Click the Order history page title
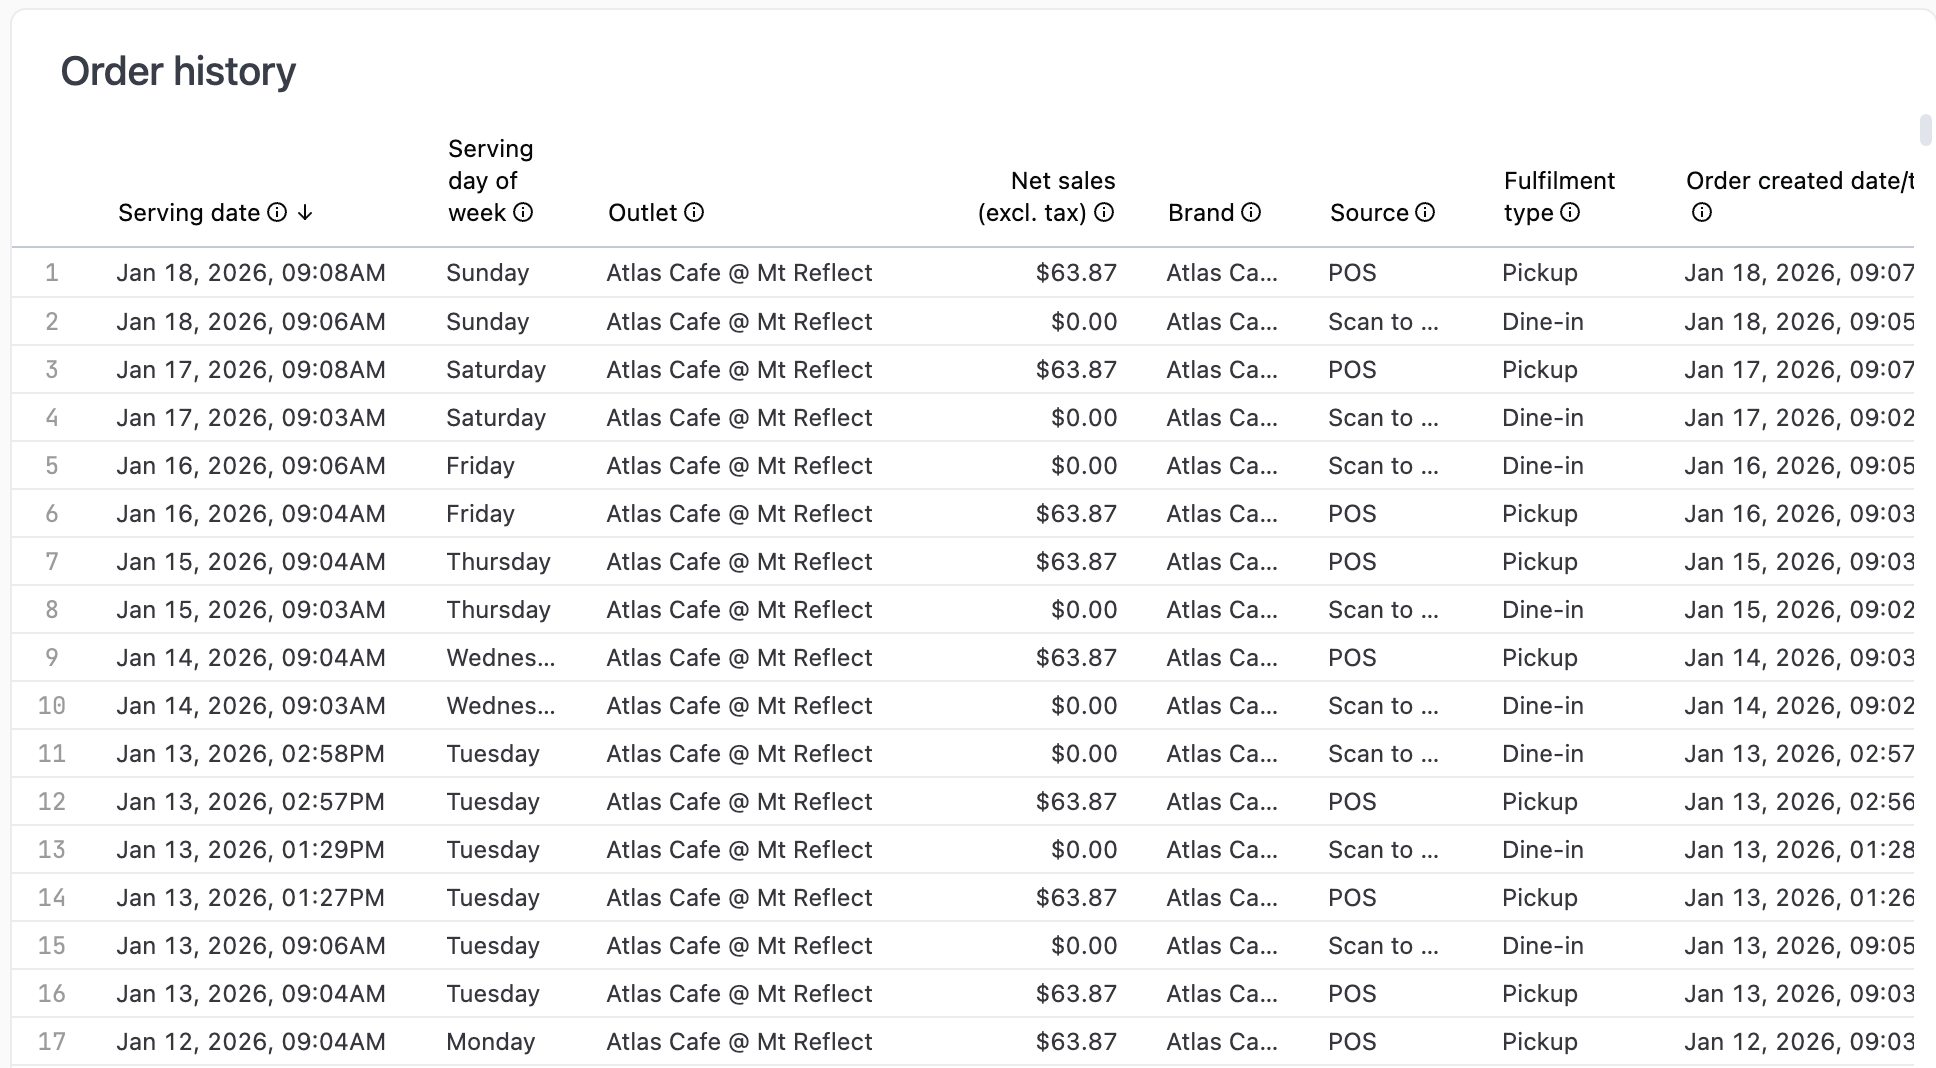Viewport: 1936px width, 1068px height. 178,70
